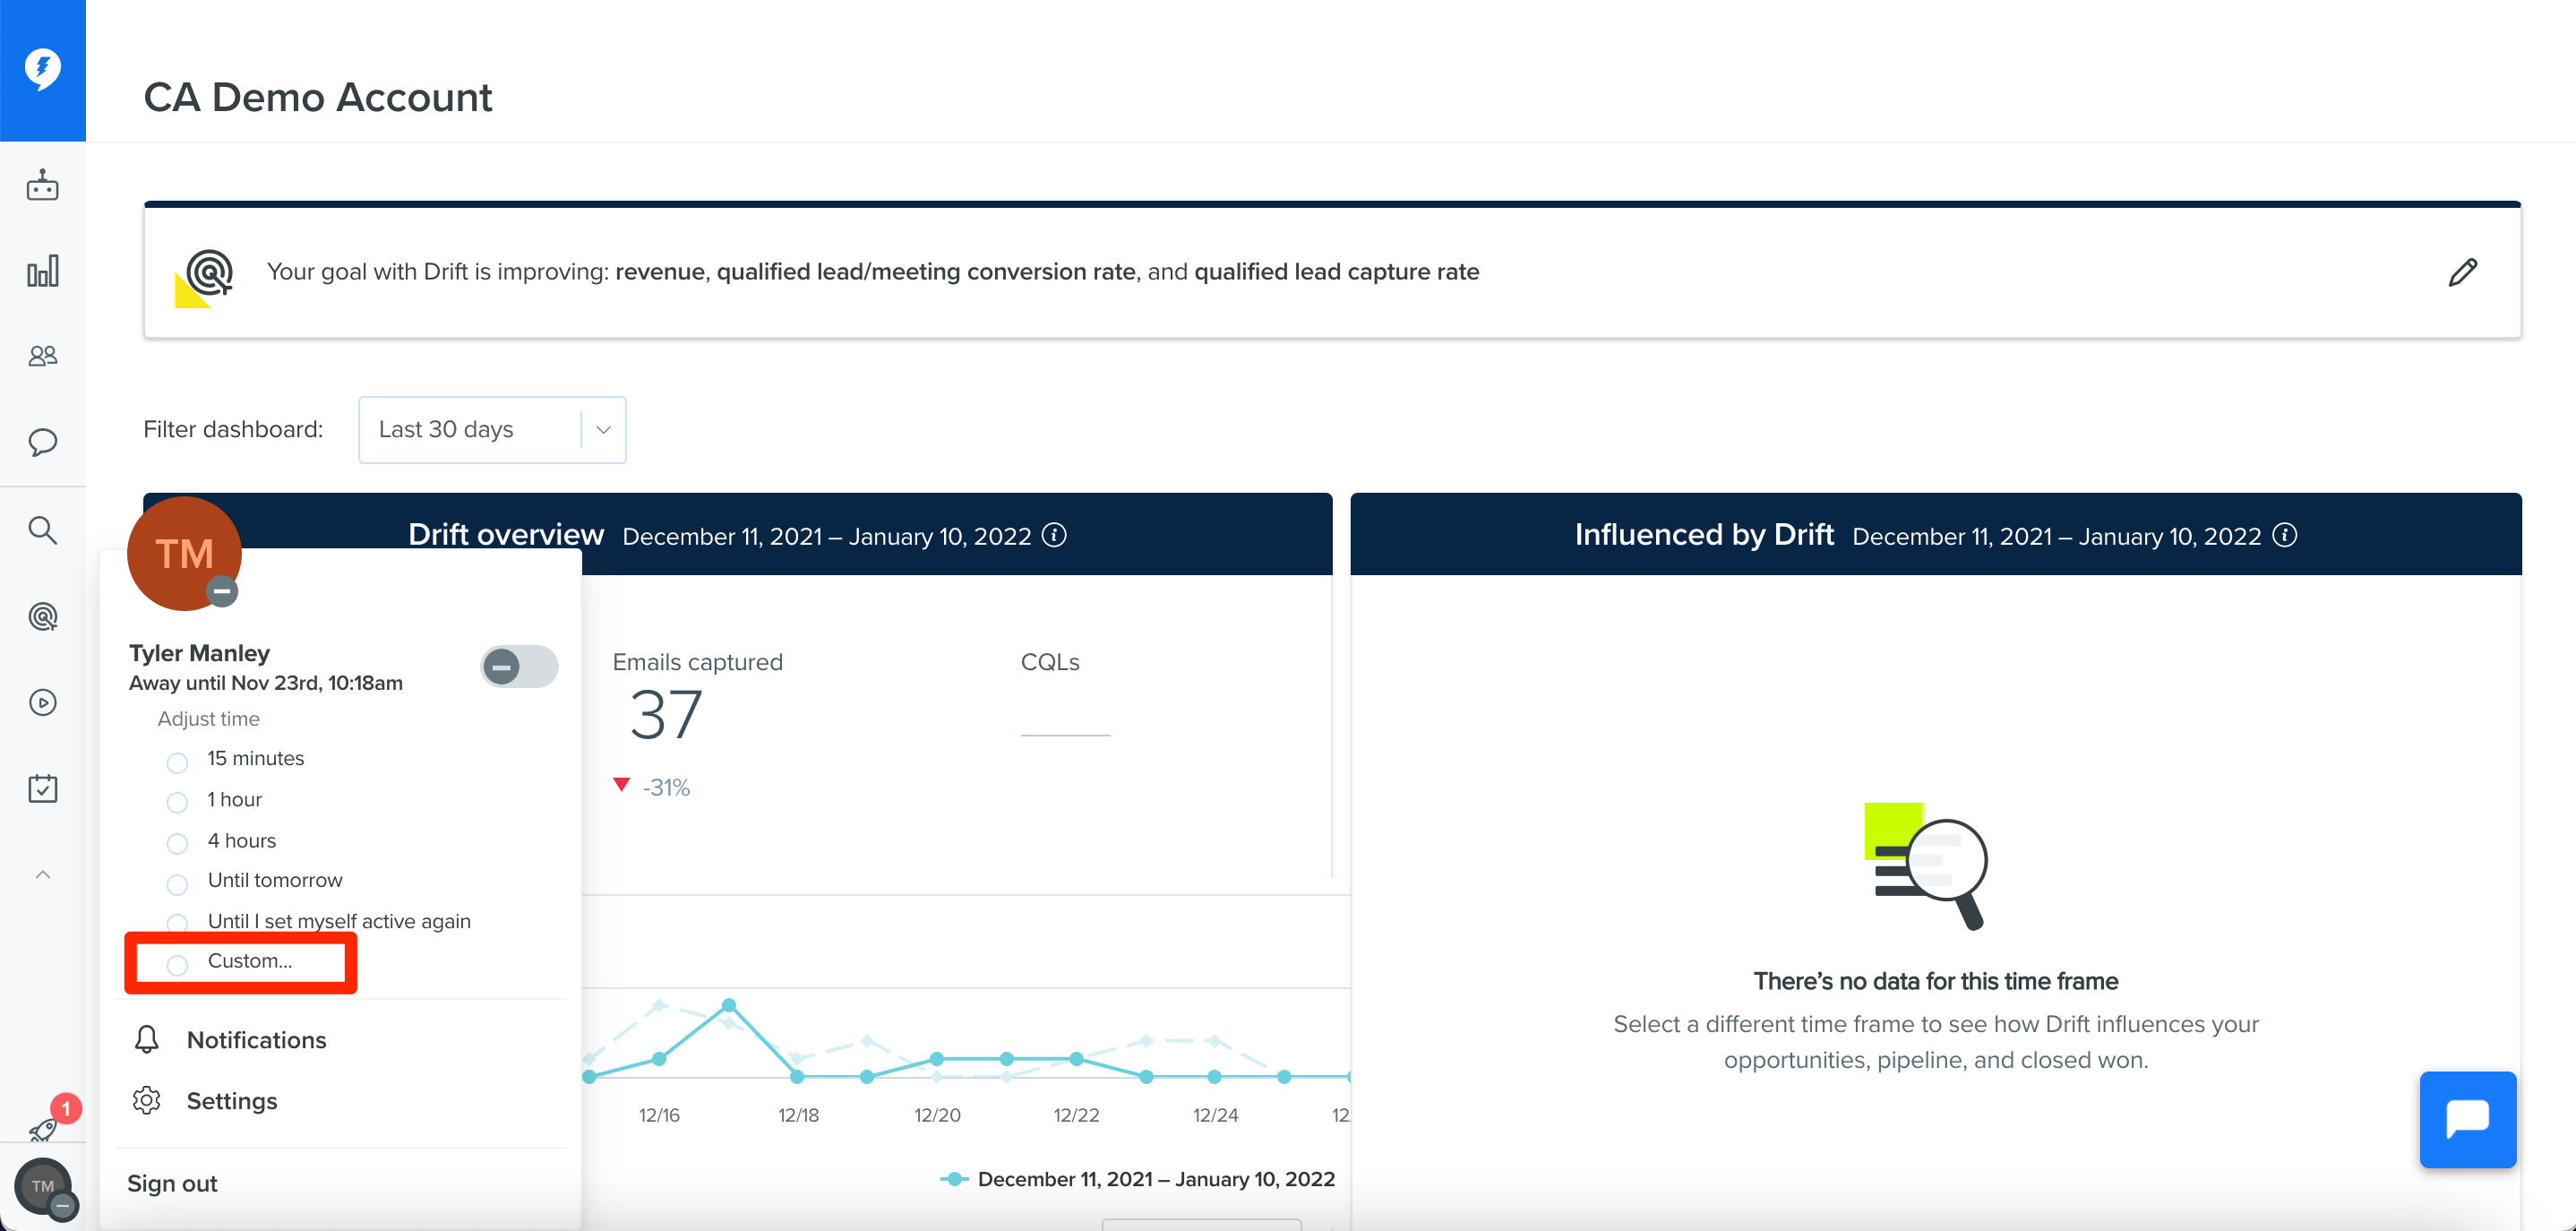Click info icon beside Influenced by Drift dates
This screenshot has height=1231, width=2576.
tap(2284, 535)
